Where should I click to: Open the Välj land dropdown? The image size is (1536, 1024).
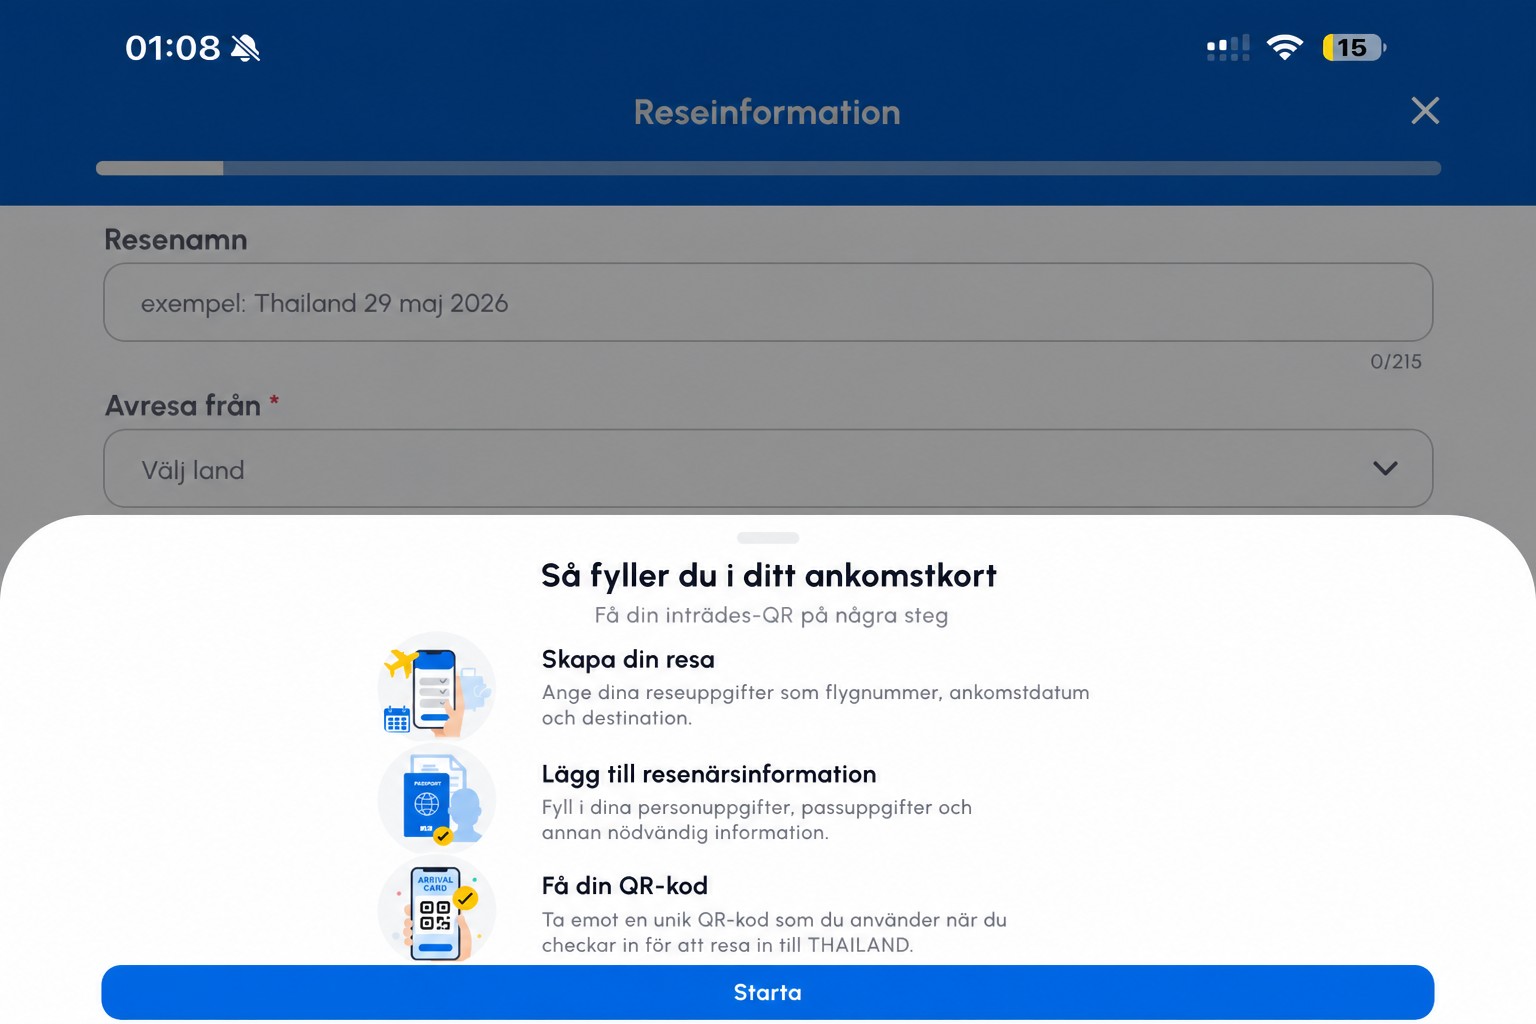[768, 468]
